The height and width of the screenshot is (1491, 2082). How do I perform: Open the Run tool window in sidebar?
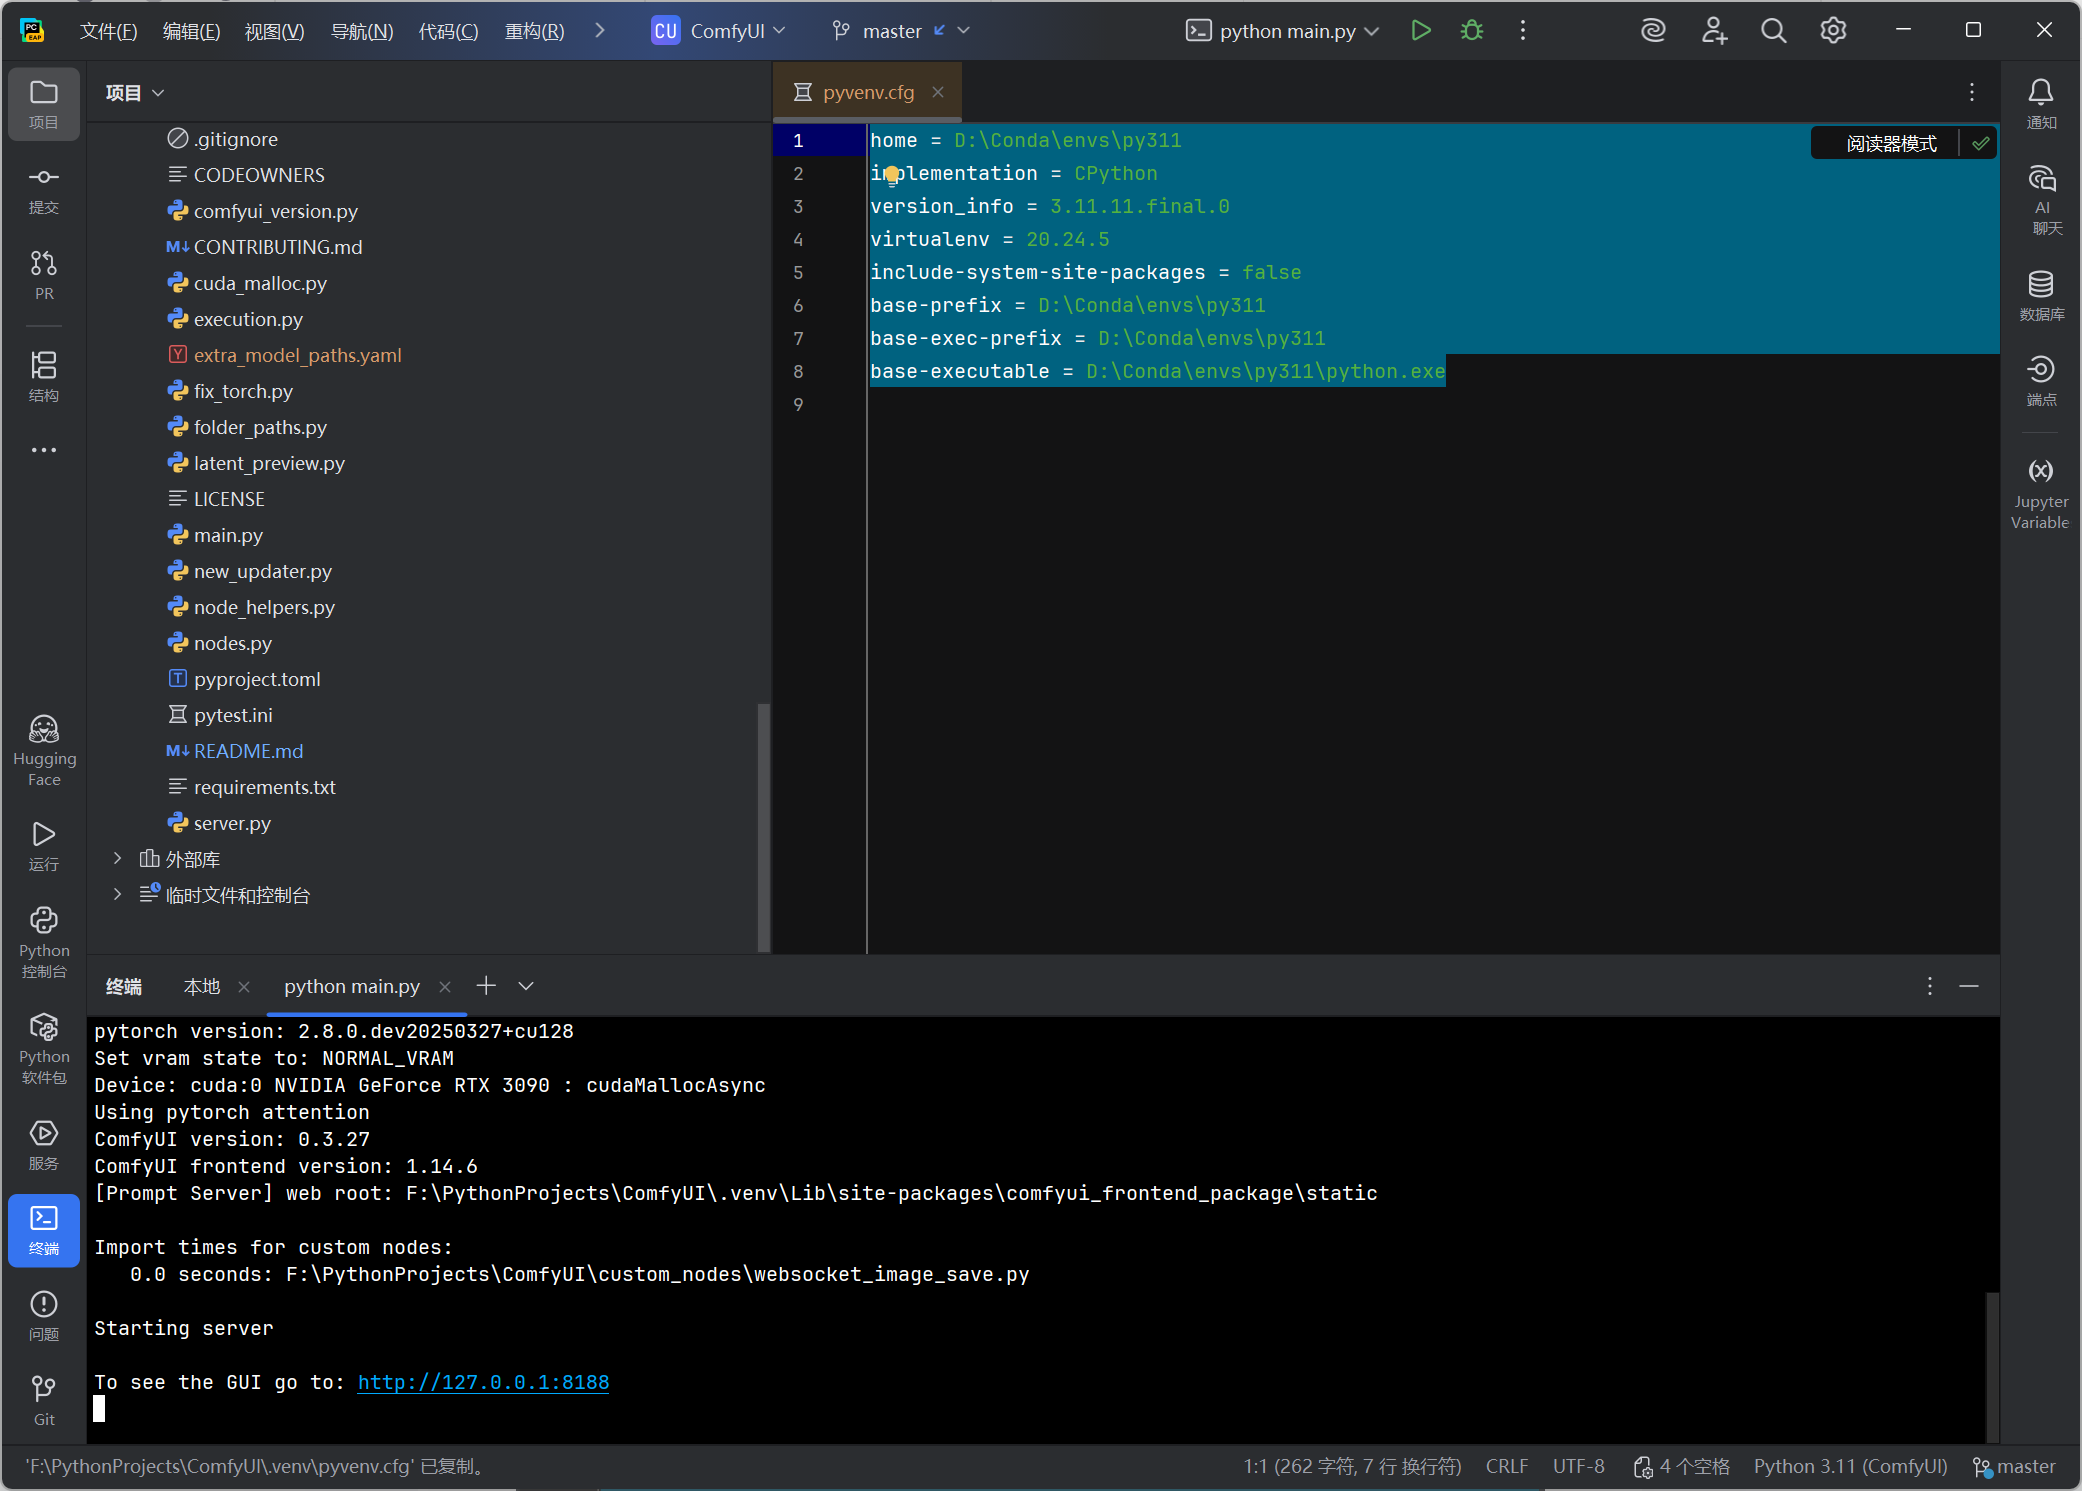pos(44,846)
